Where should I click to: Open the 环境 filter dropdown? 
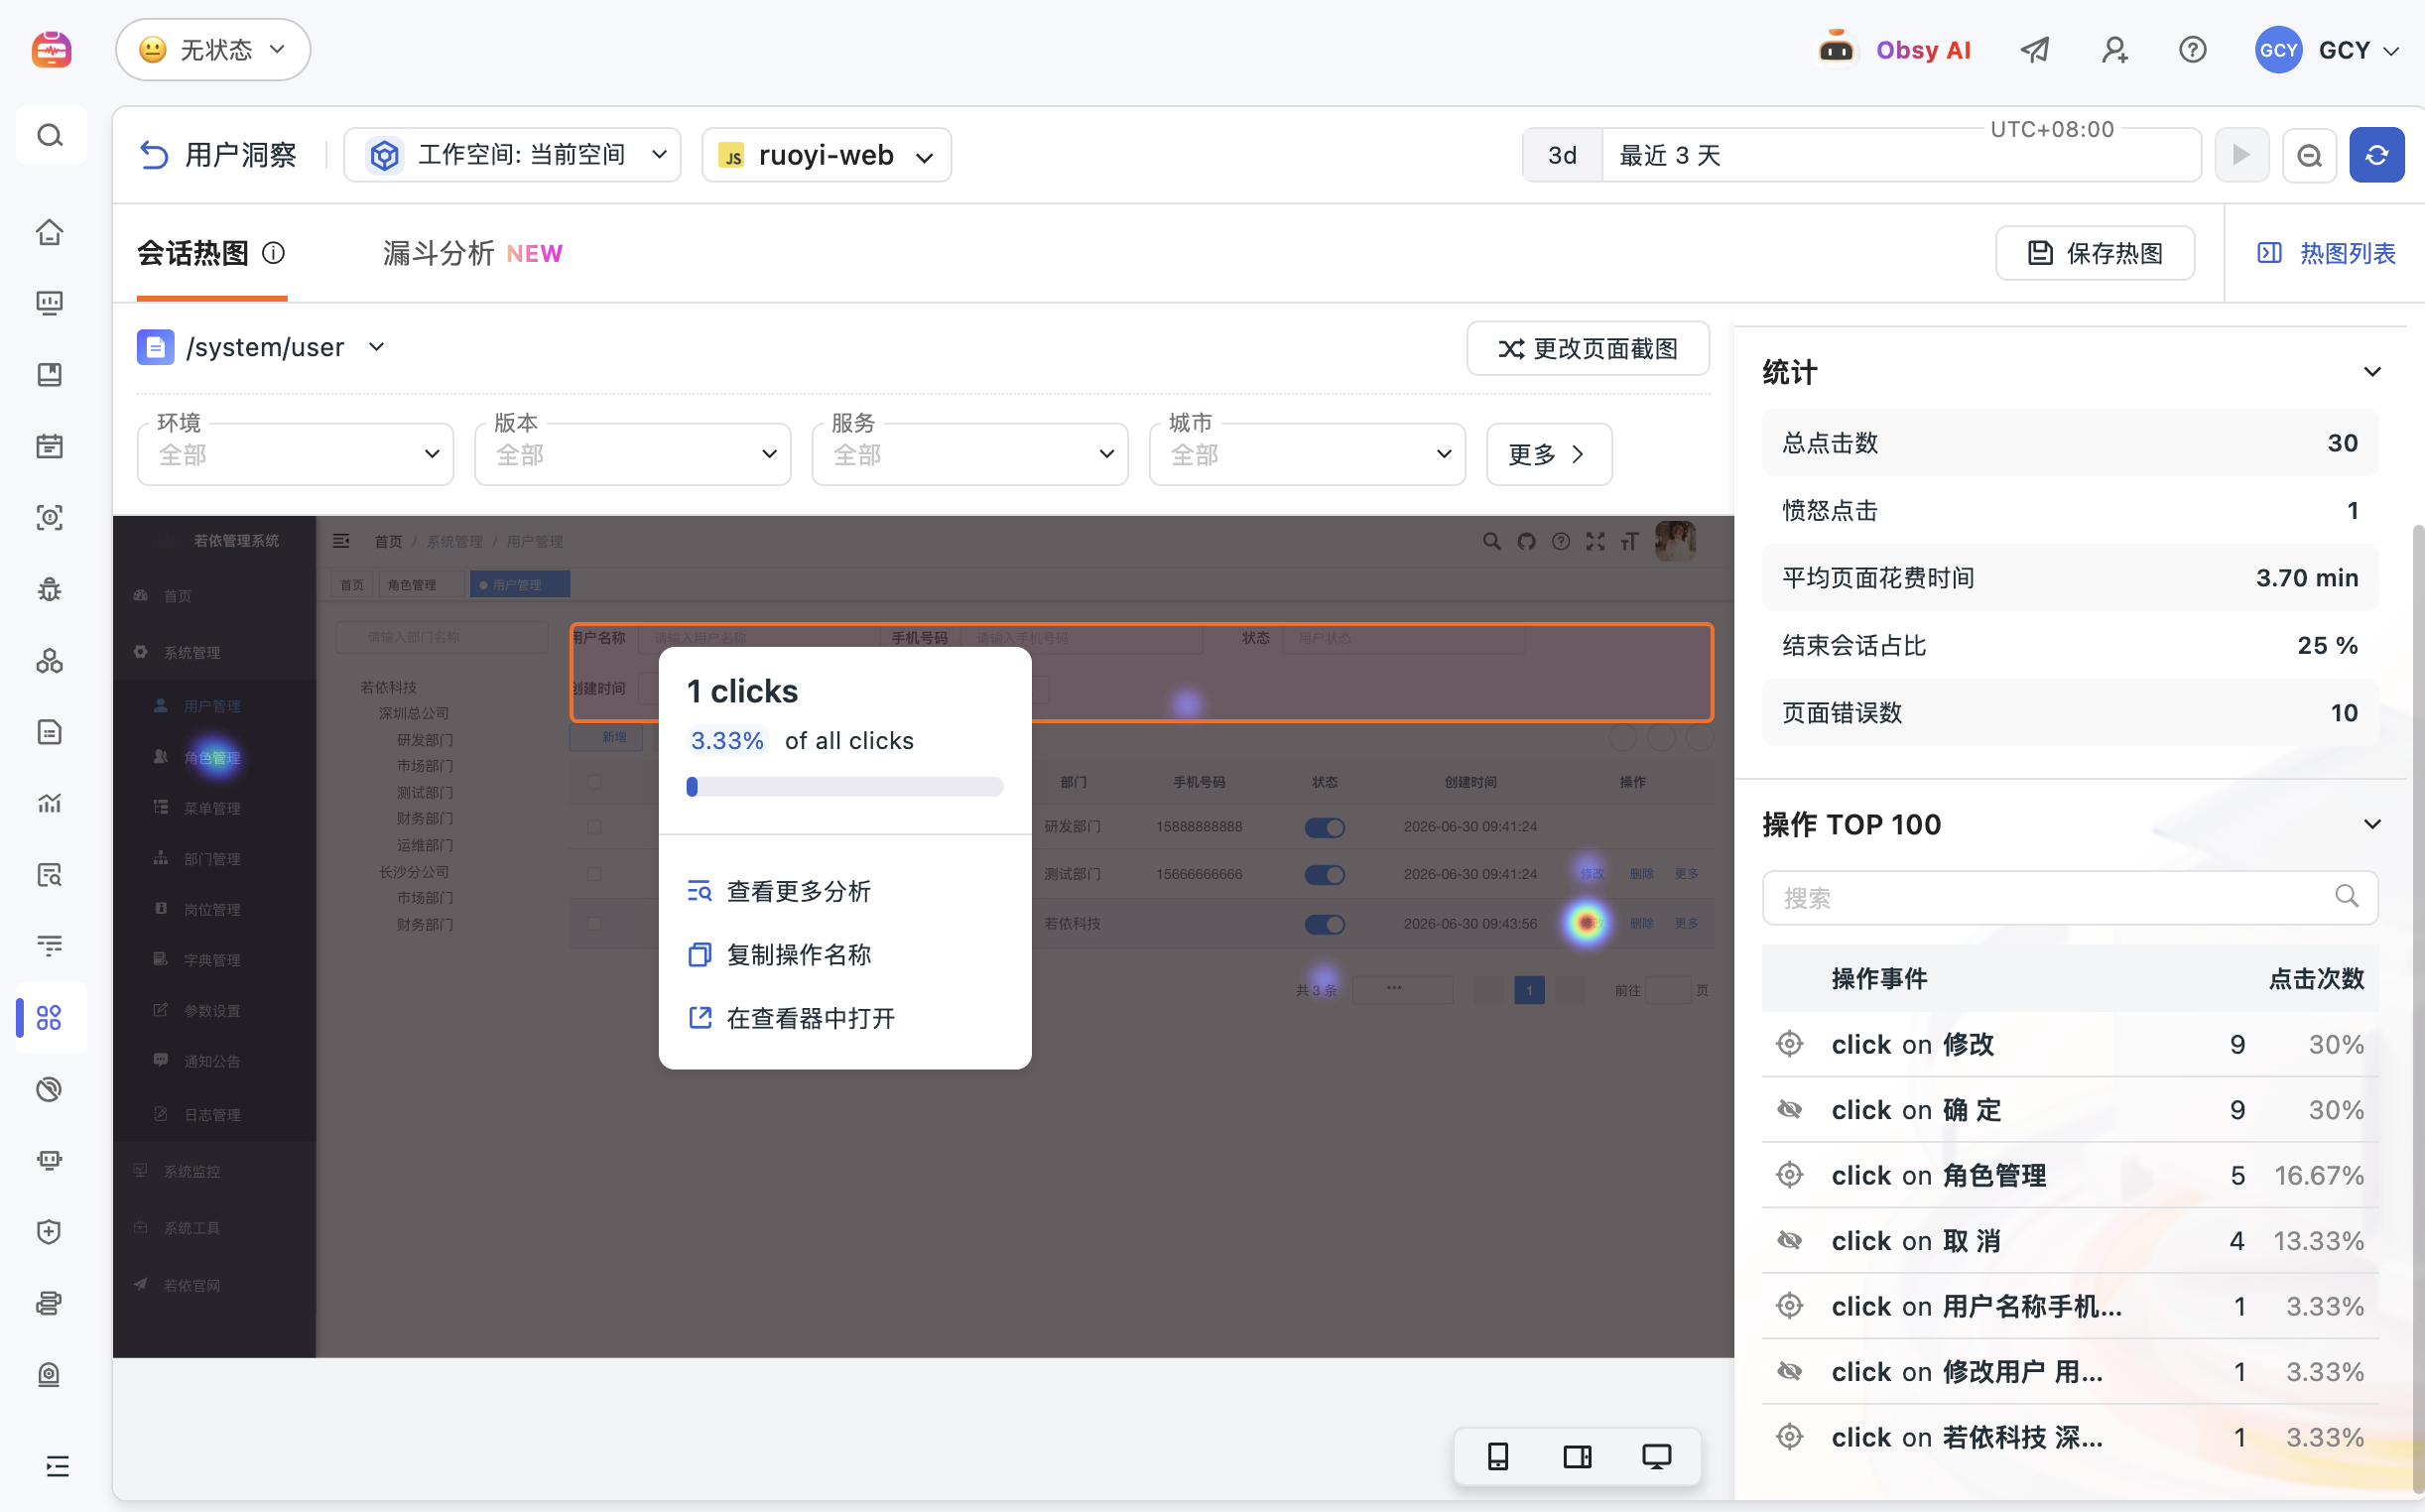click(x=295, y=454)
